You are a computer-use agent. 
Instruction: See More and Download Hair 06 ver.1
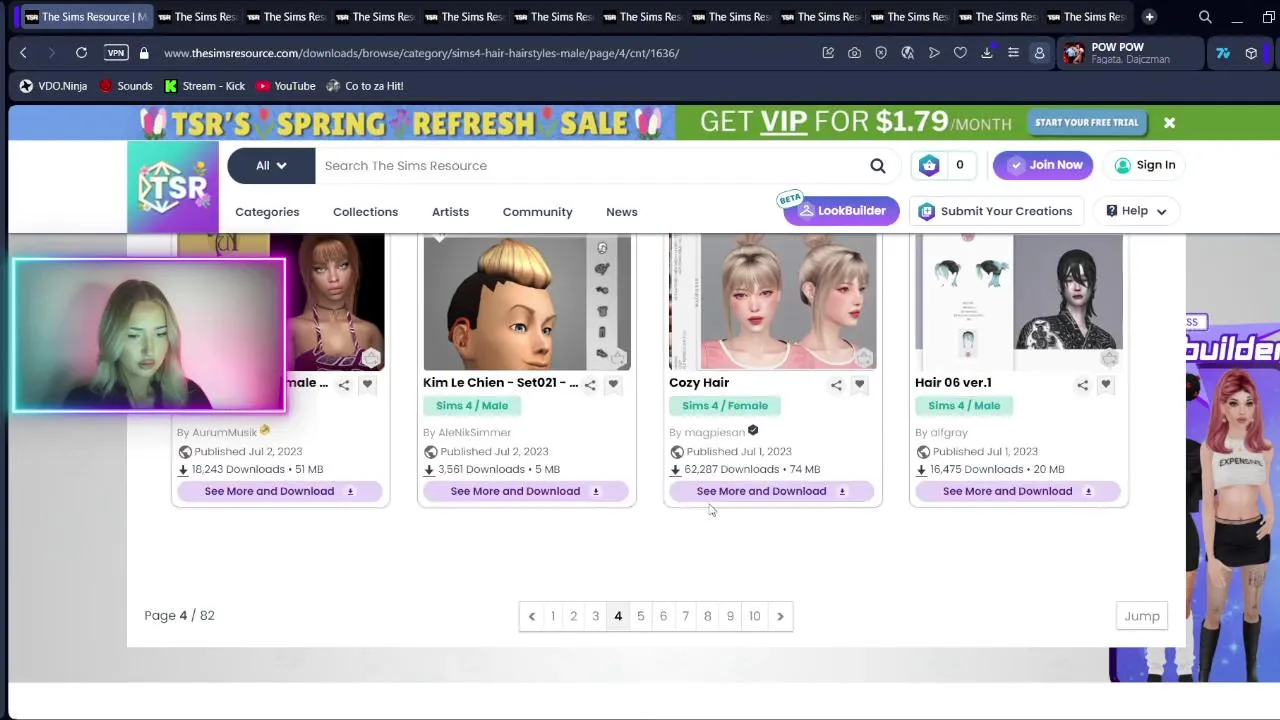[x=1017, y=491]
